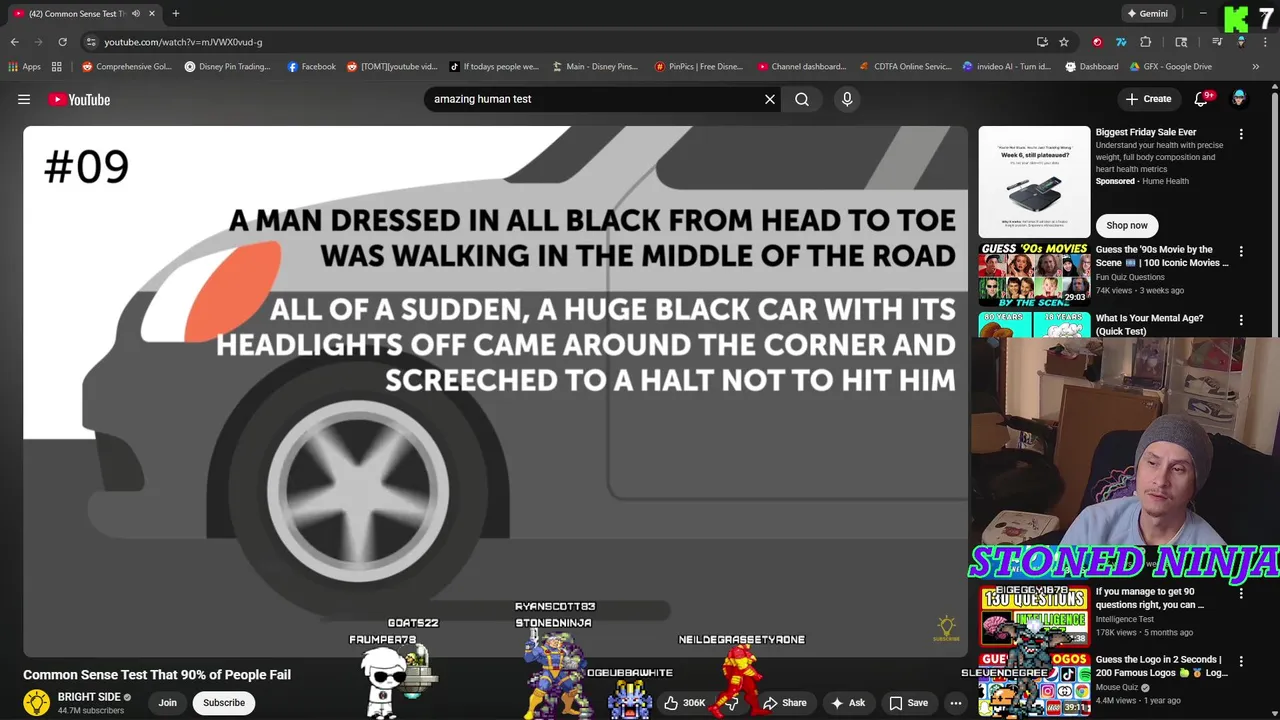Go back with the browser arrow
The width and height of the screenshot is (1280, 720).
click(x=14, y=42)
